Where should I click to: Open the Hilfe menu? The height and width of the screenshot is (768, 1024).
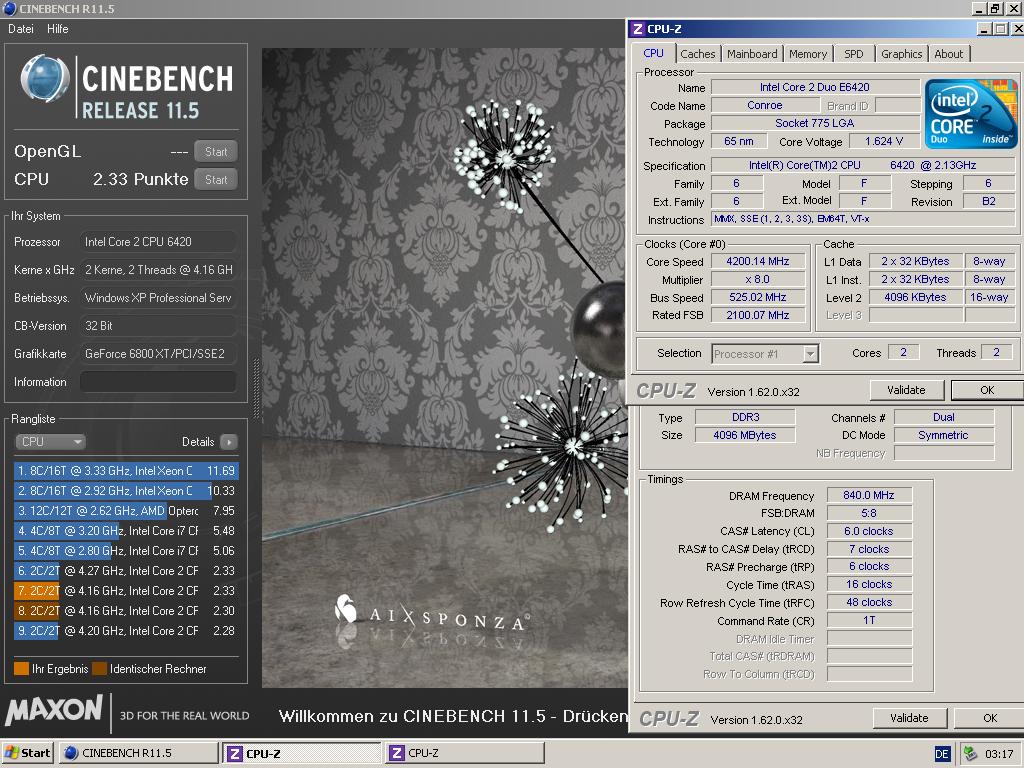tap(57, 29)
